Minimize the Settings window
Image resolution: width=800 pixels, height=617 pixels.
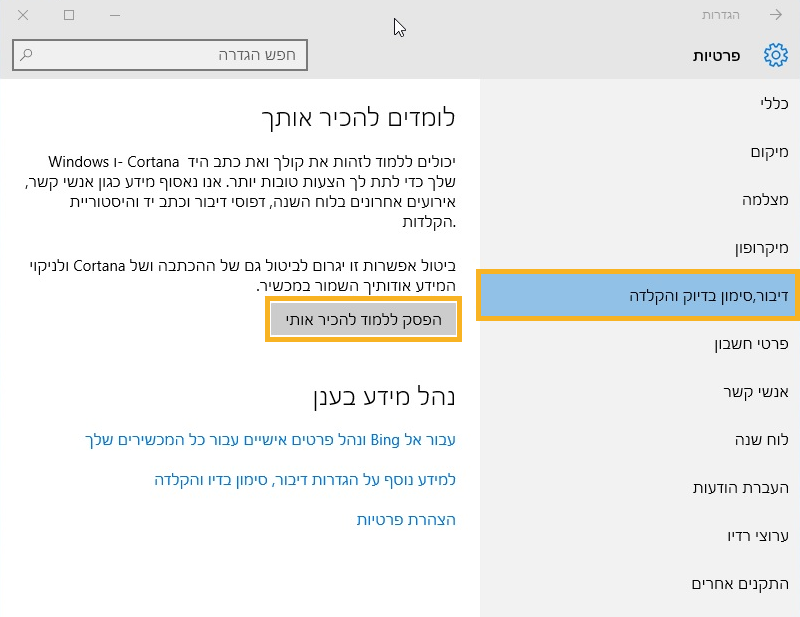point(115,15)
